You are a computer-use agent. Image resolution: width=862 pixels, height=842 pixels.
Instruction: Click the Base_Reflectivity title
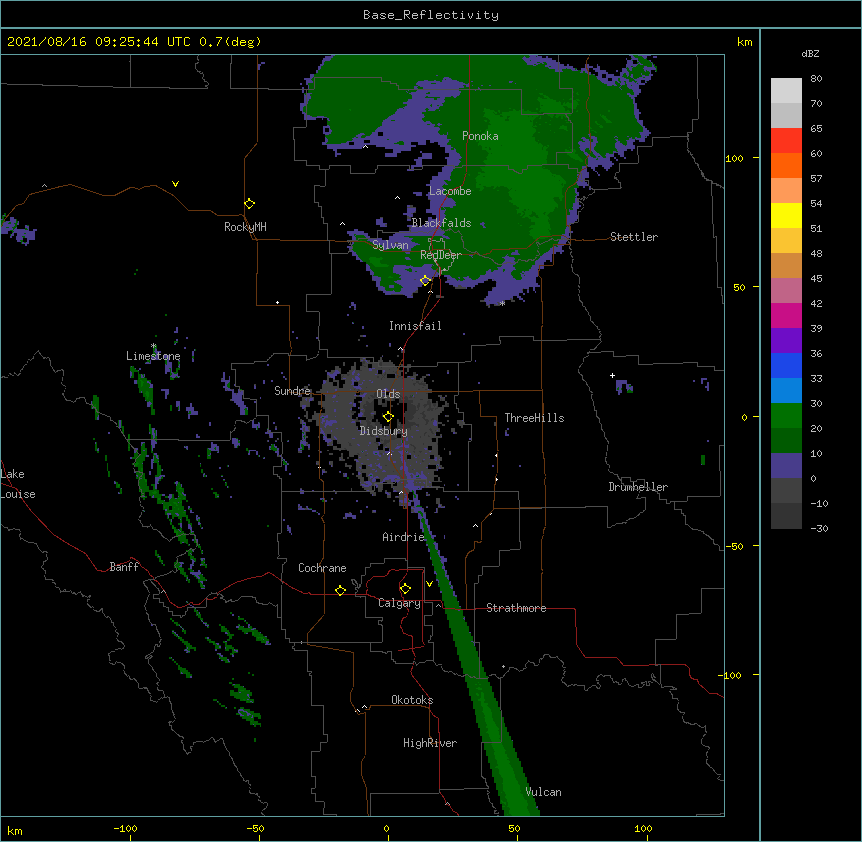[431, 15]
